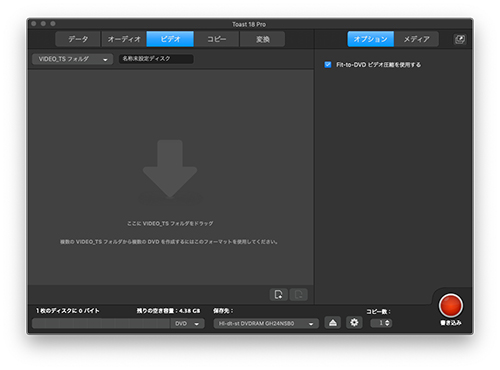This screenshot has width=500, height=370.
Task: Toggle Fit-to-DVD video compression checkbox
Action: click(x=328, y=65)
